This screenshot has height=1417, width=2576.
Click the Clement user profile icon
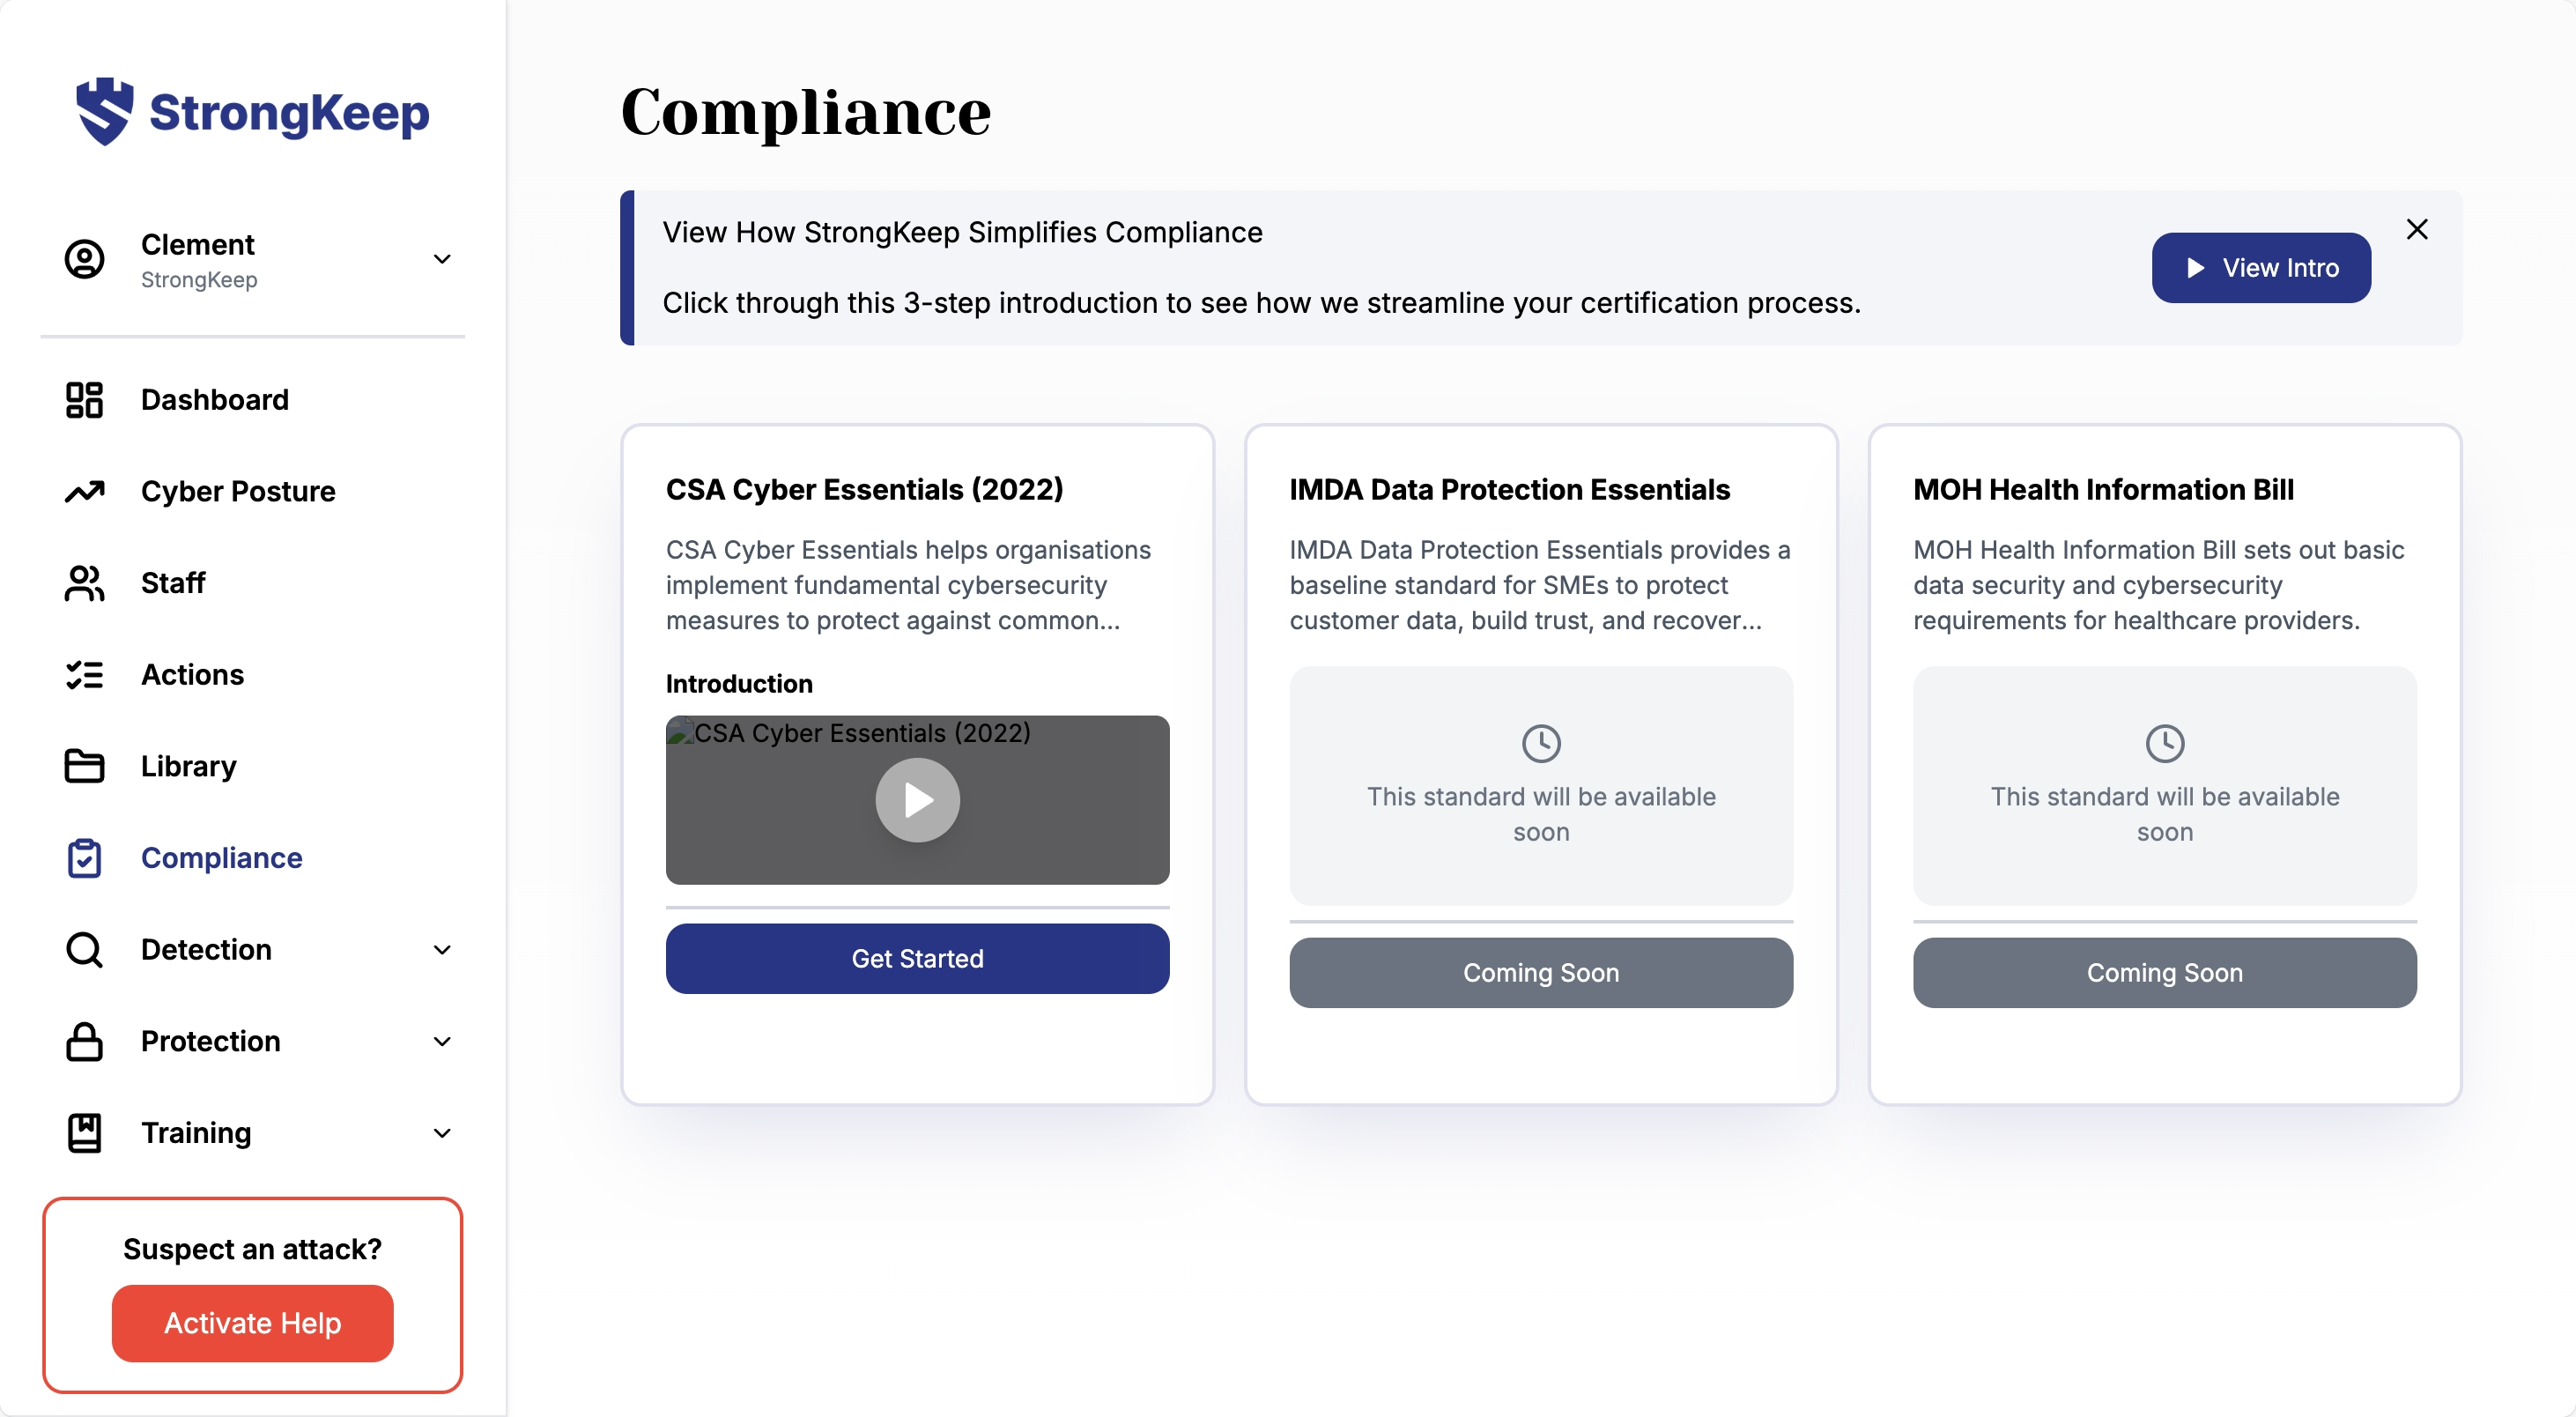tap(84, 259)
